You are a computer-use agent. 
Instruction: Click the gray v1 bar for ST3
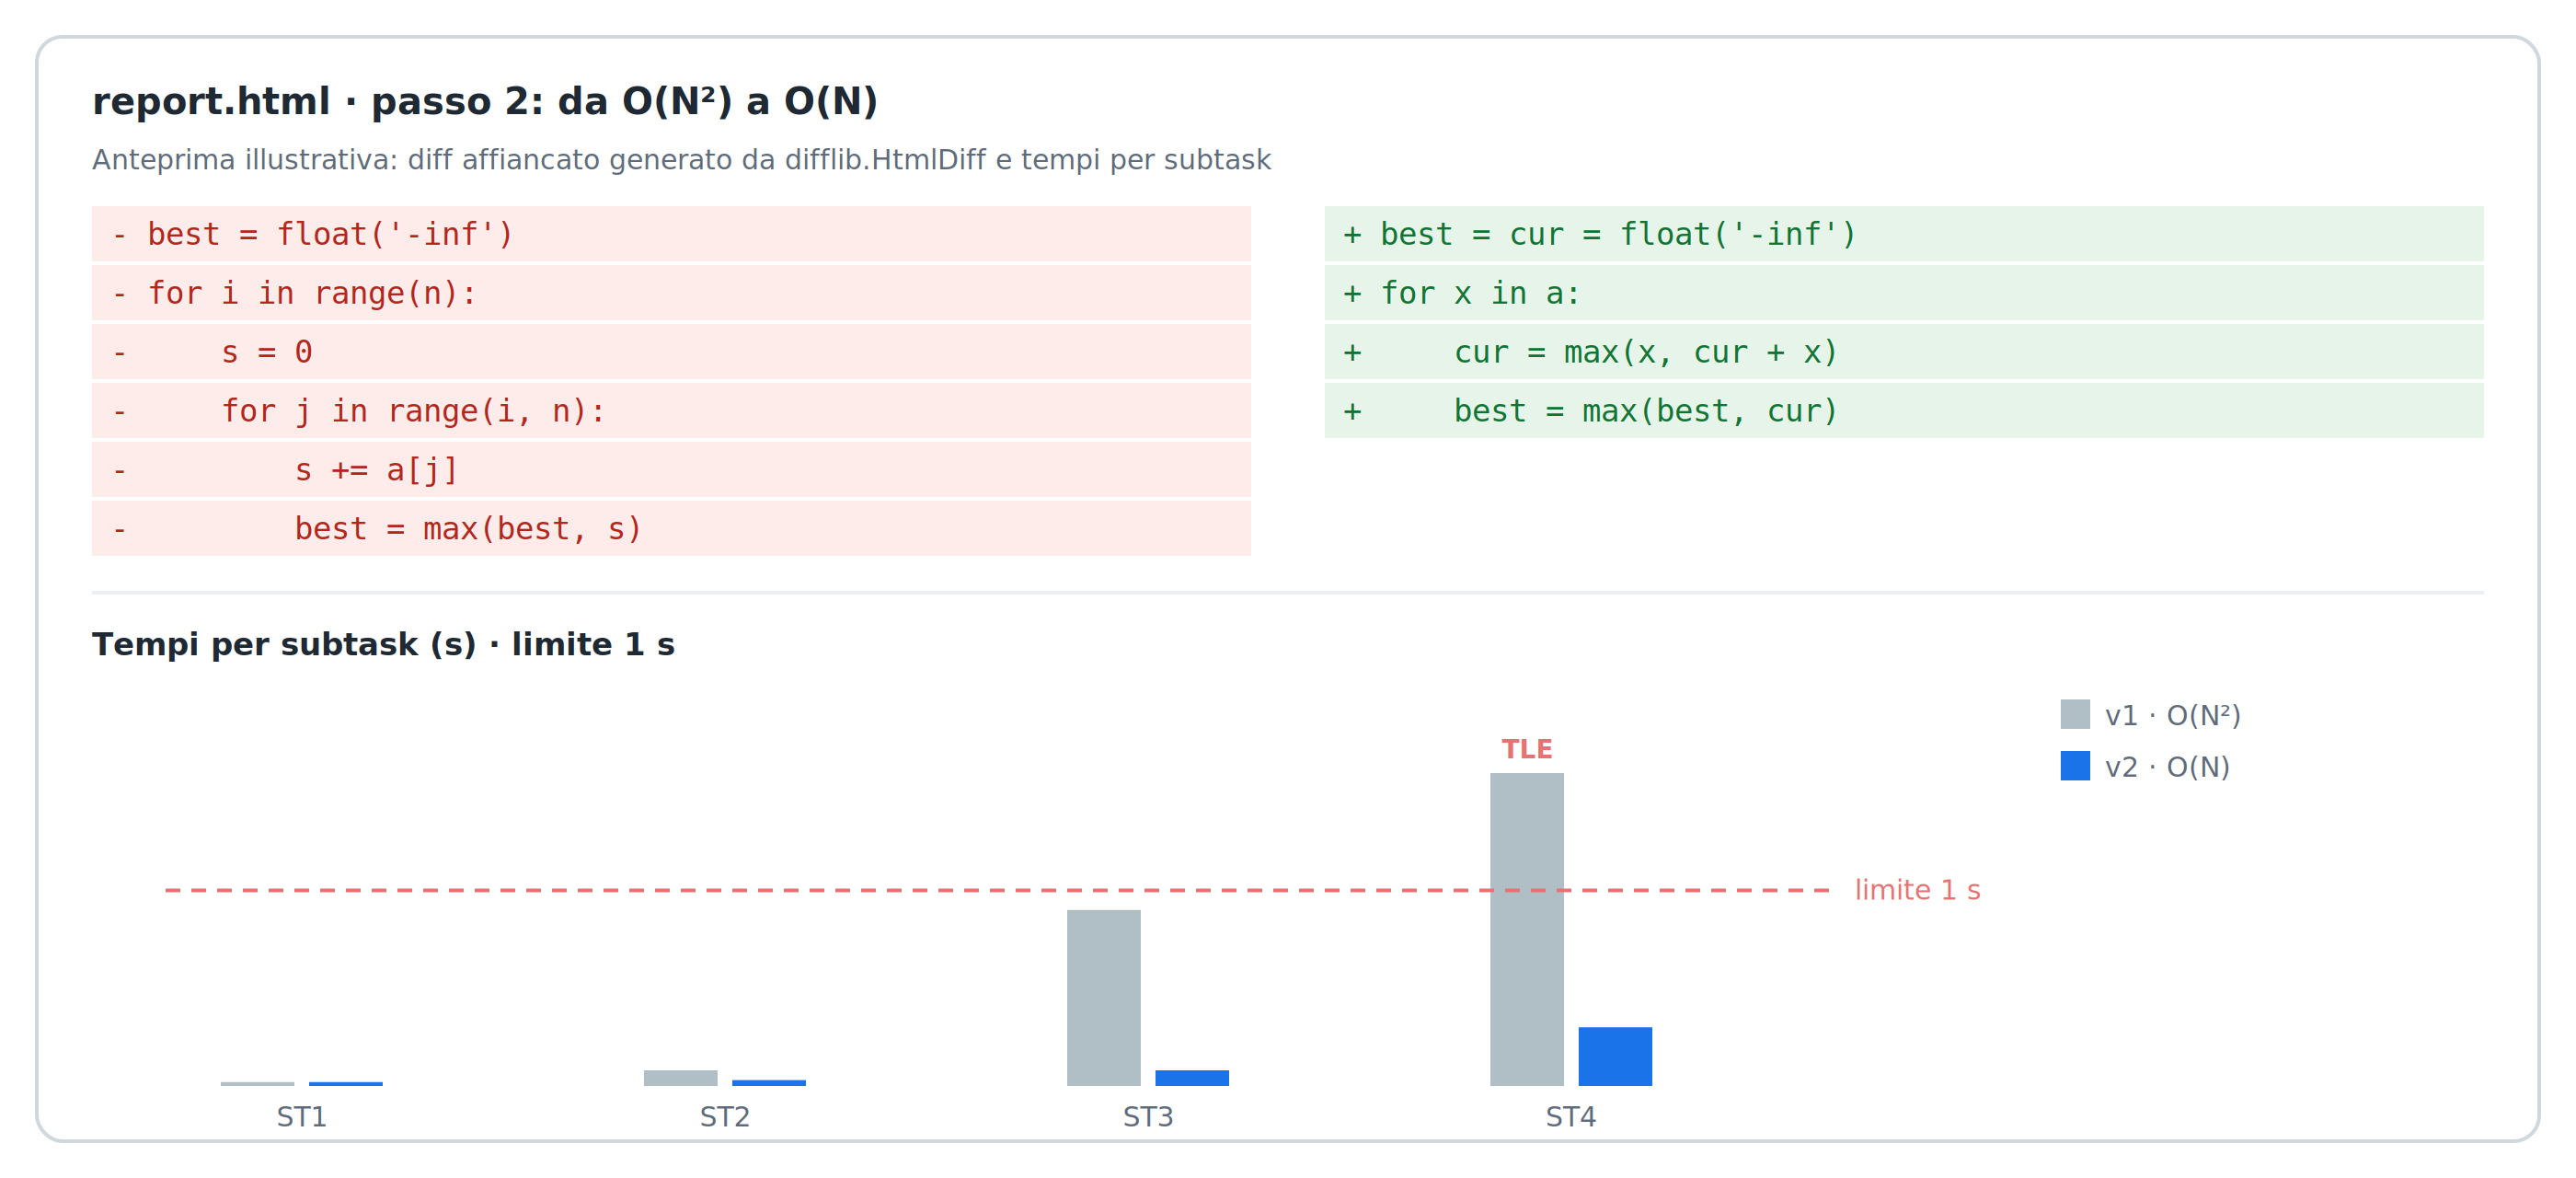(x=1104, y=998)
